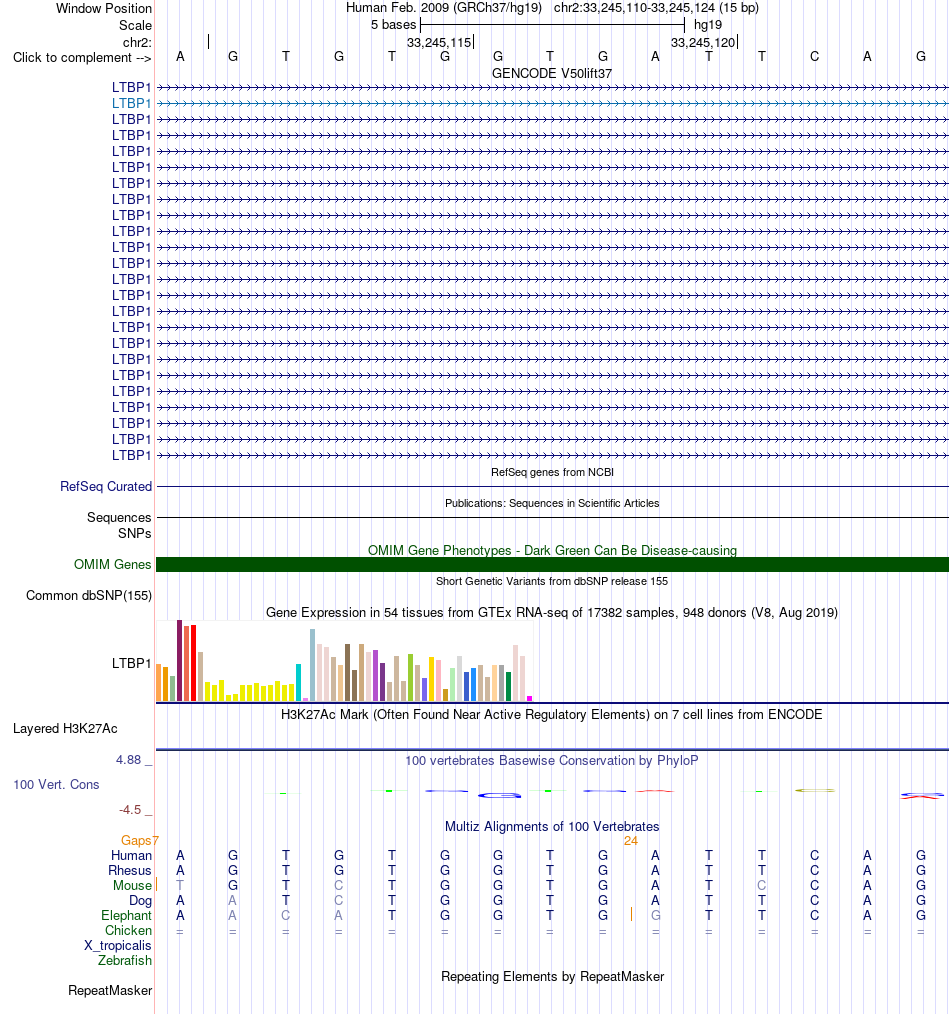Click the Mouse species label
Screen dimensions: 950x1014
click(x=132, y=885)
